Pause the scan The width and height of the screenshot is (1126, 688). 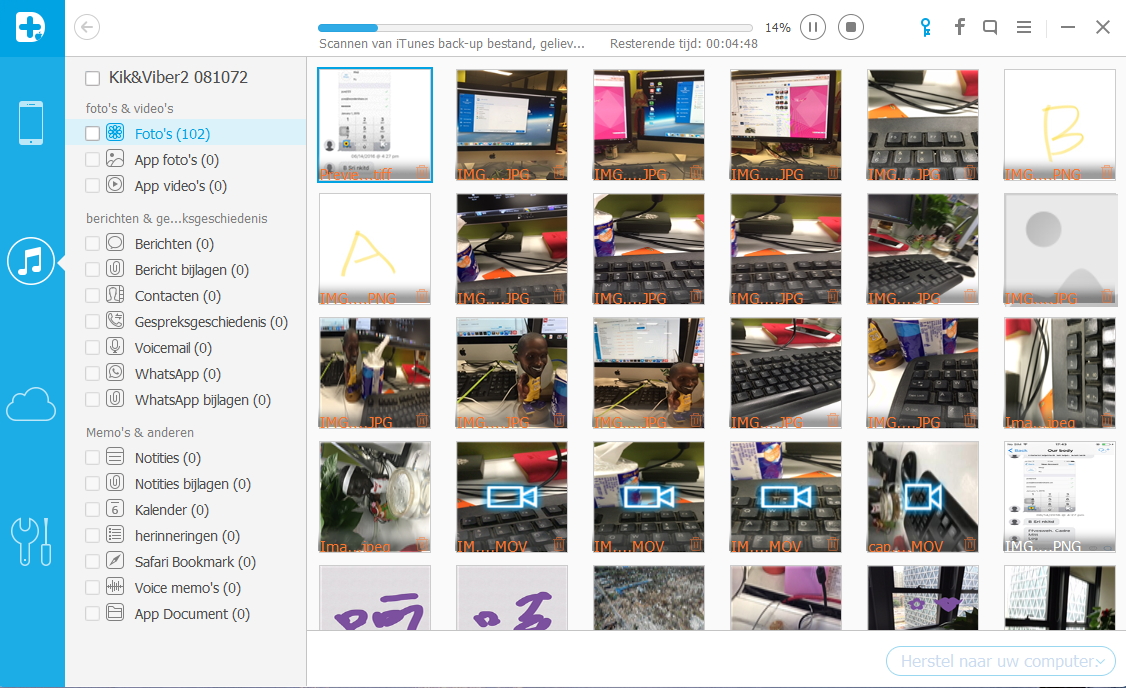tap(813, 27)
